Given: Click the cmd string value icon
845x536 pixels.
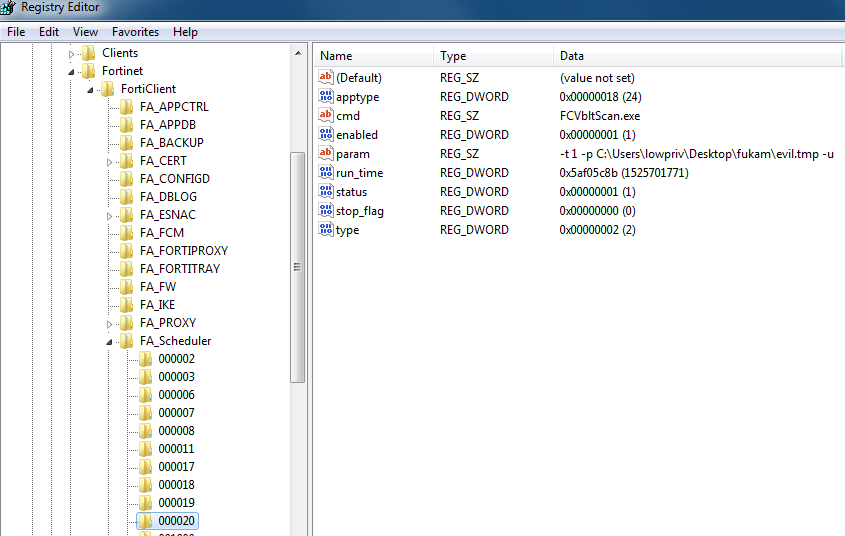Looking at the screenshot, I should pyautogui.click(x=325, y=116).
